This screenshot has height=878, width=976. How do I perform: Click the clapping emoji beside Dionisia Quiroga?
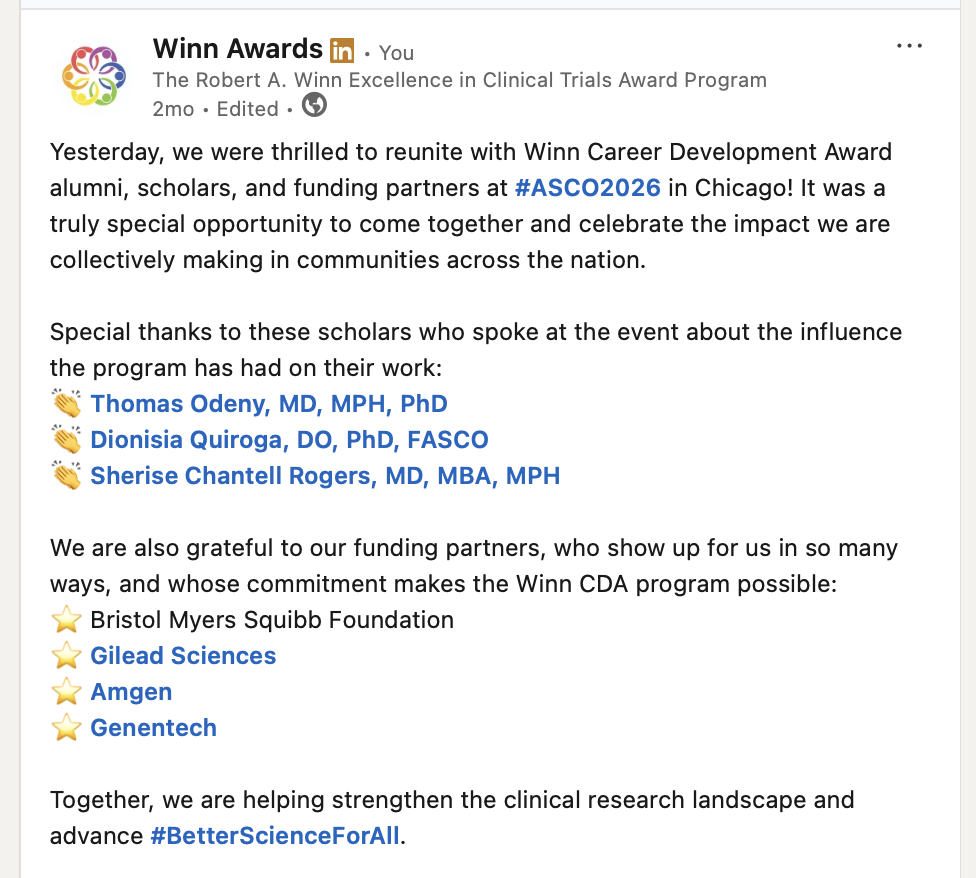click(66, 440)
